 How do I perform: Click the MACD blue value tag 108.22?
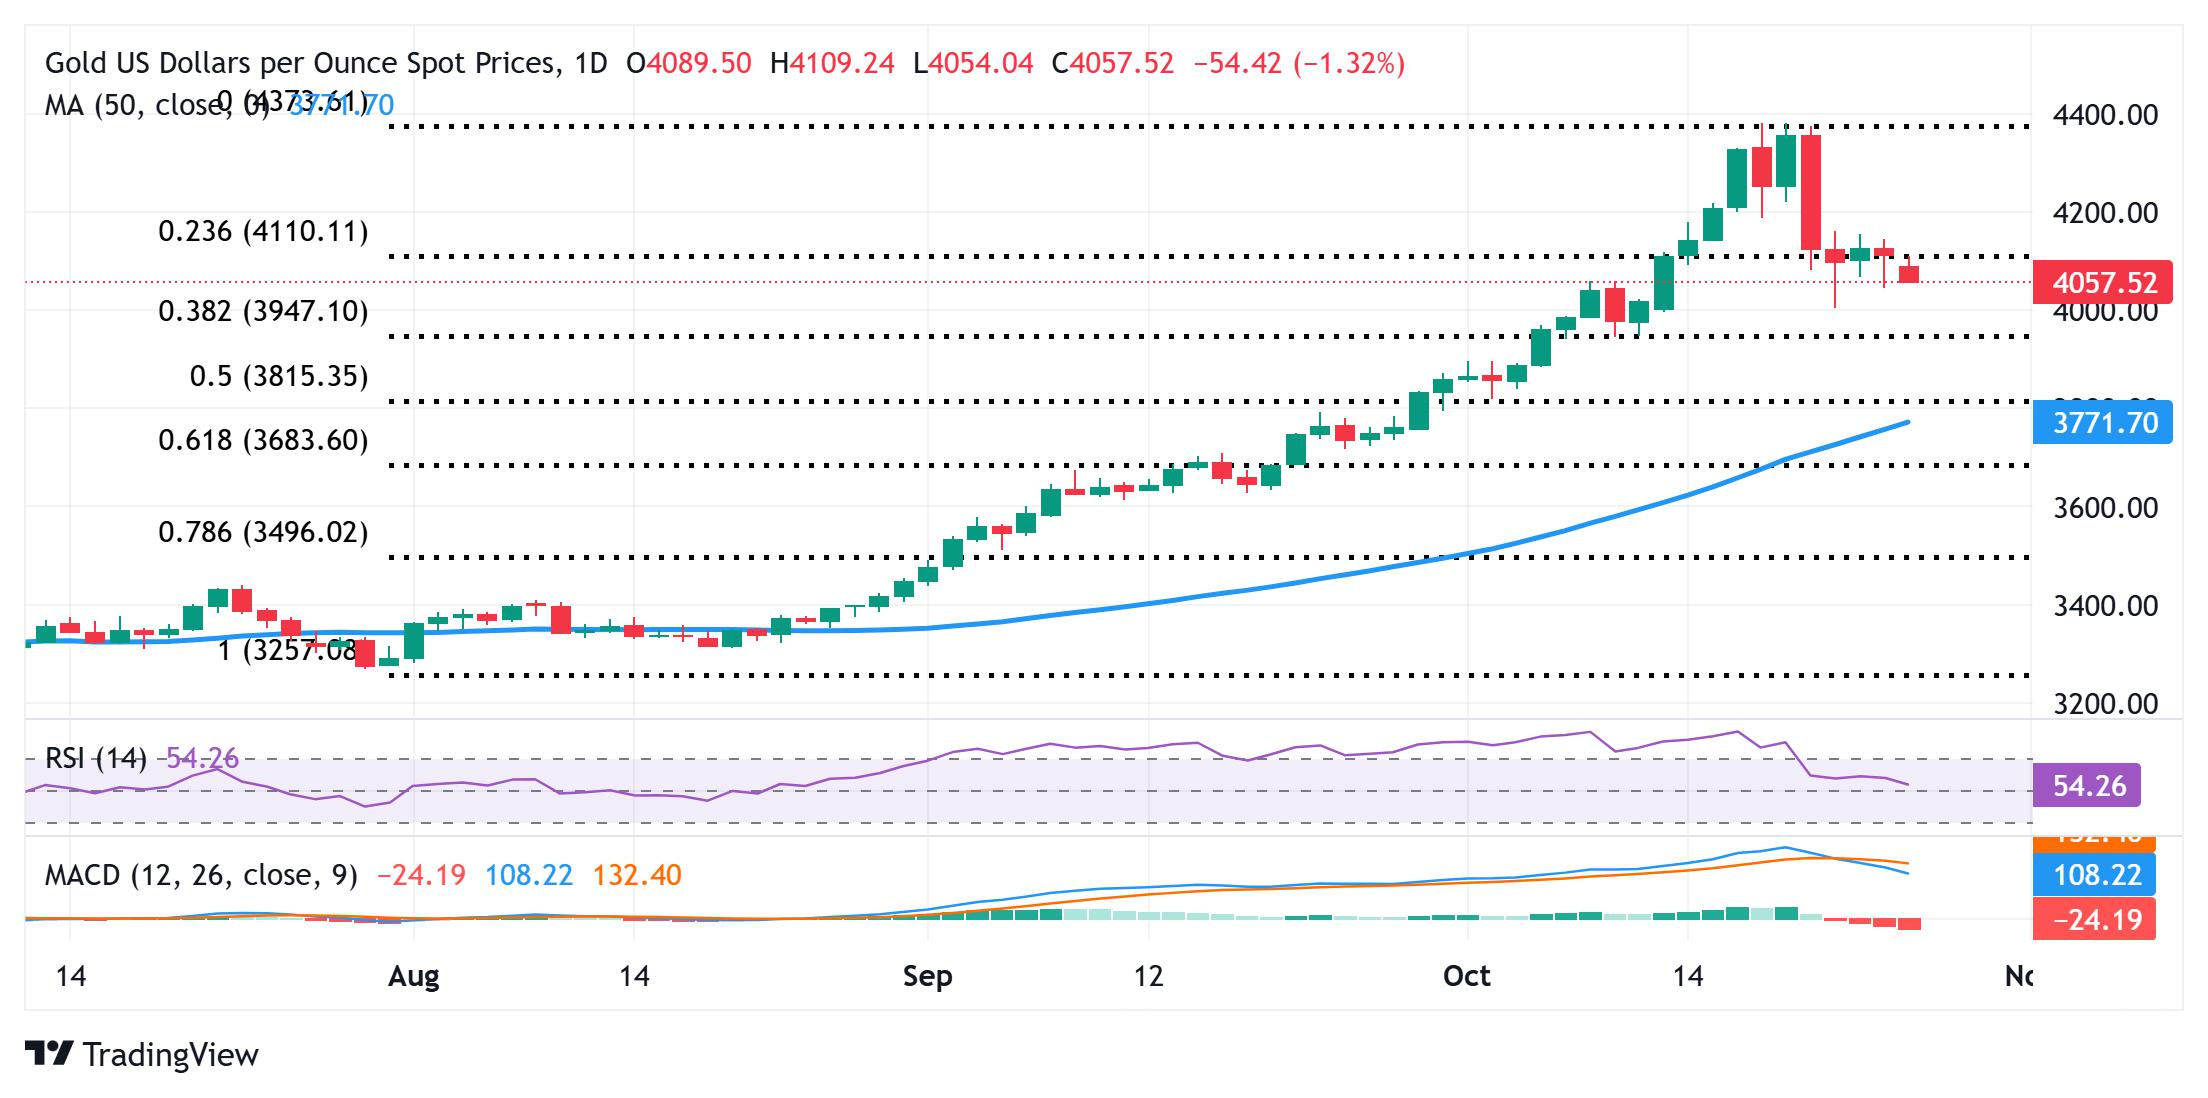point(2096,875)
